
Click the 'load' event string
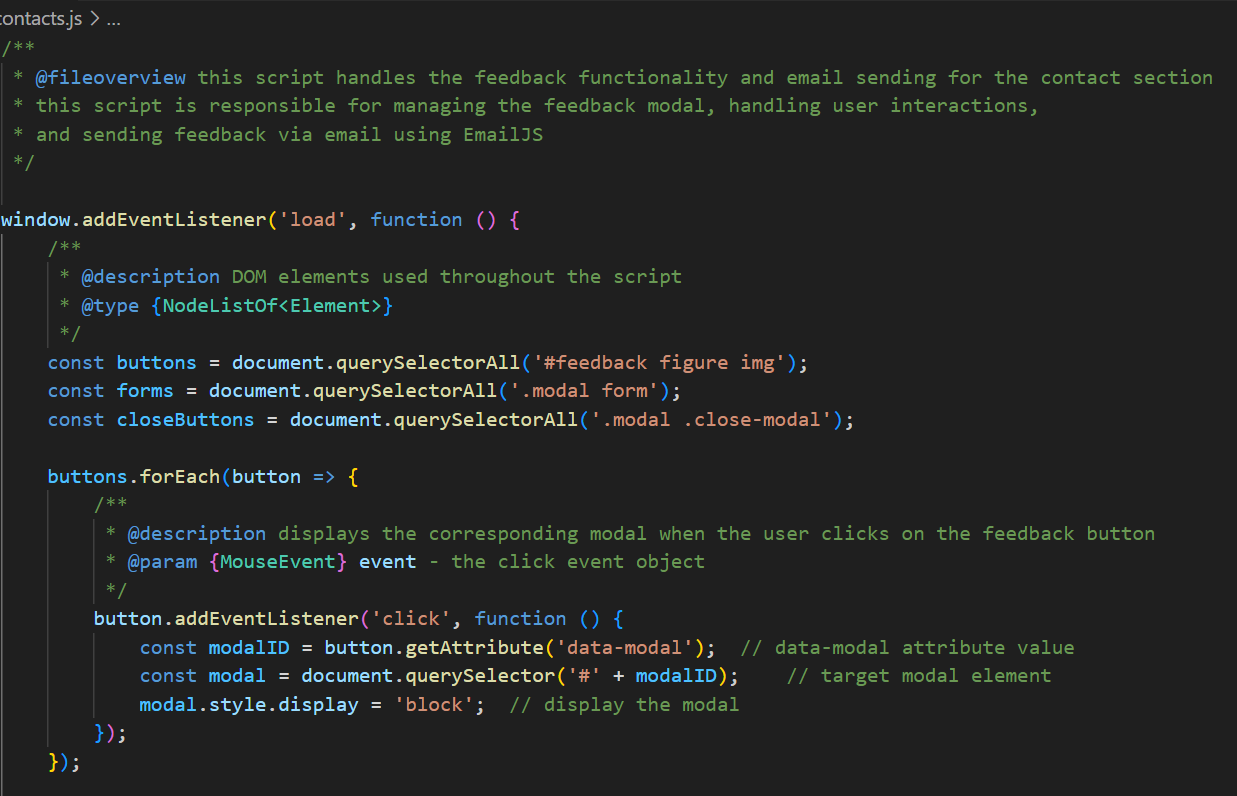point(313,220)
